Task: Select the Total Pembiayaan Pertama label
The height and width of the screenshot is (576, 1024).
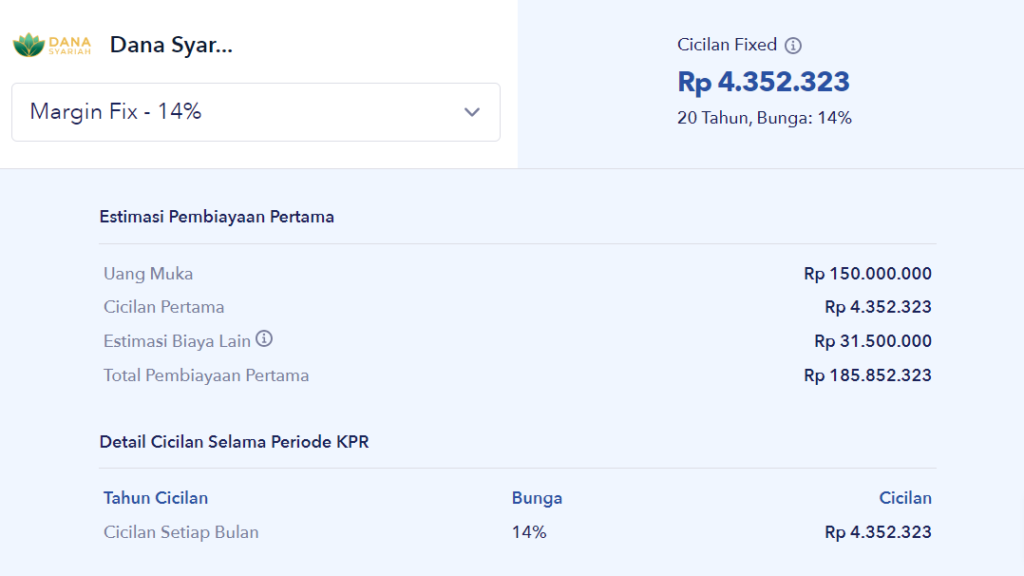Action: tap(206, 376)
